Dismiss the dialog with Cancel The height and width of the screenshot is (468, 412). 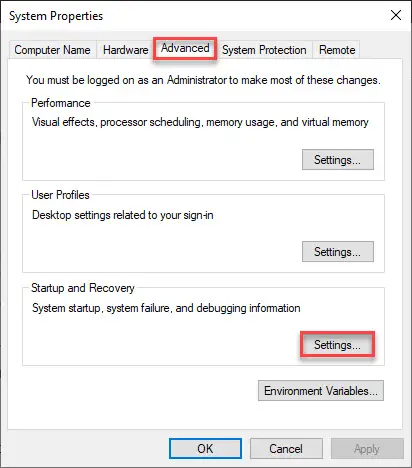tap(286, 449)
